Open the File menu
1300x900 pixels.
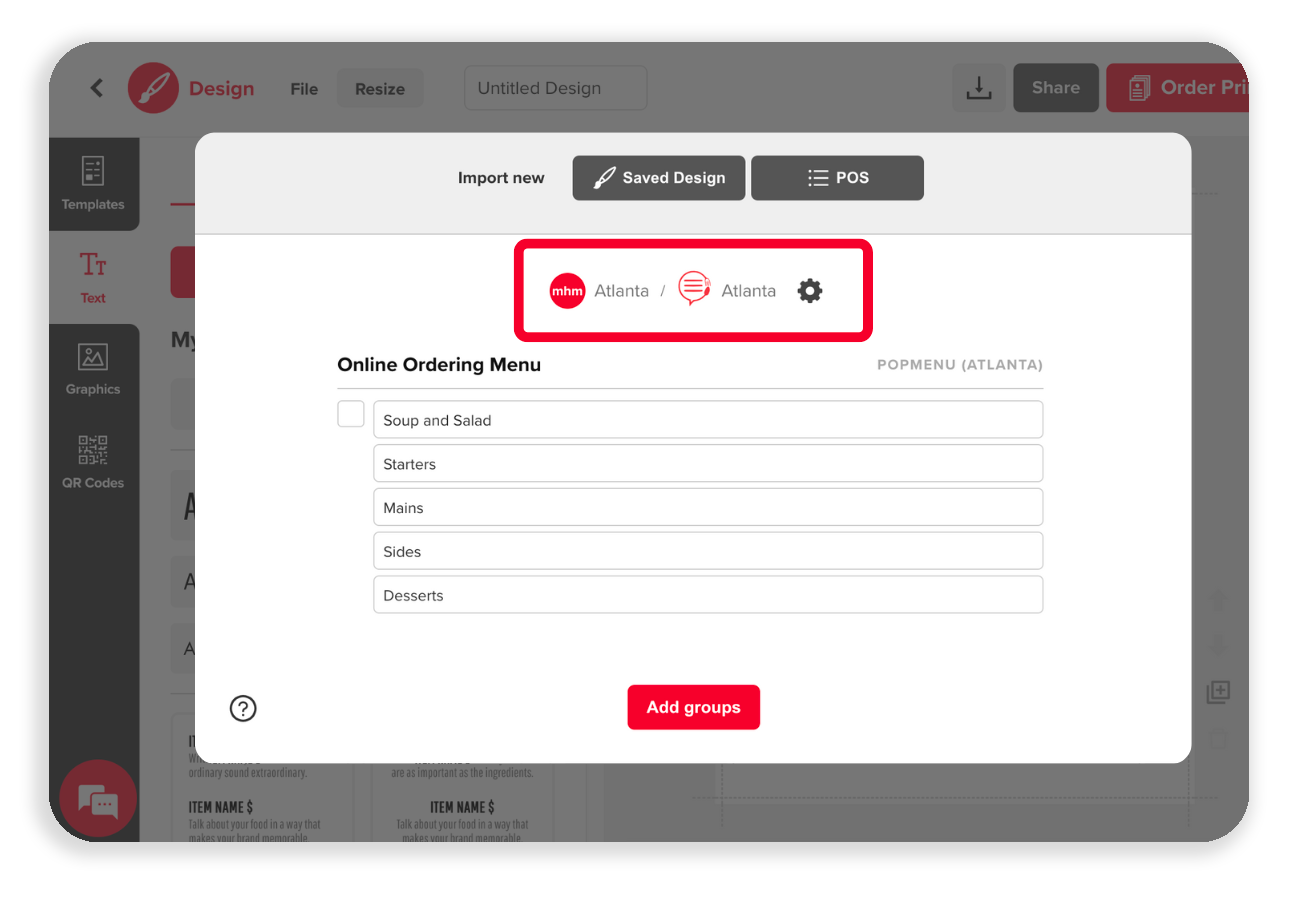304,89
